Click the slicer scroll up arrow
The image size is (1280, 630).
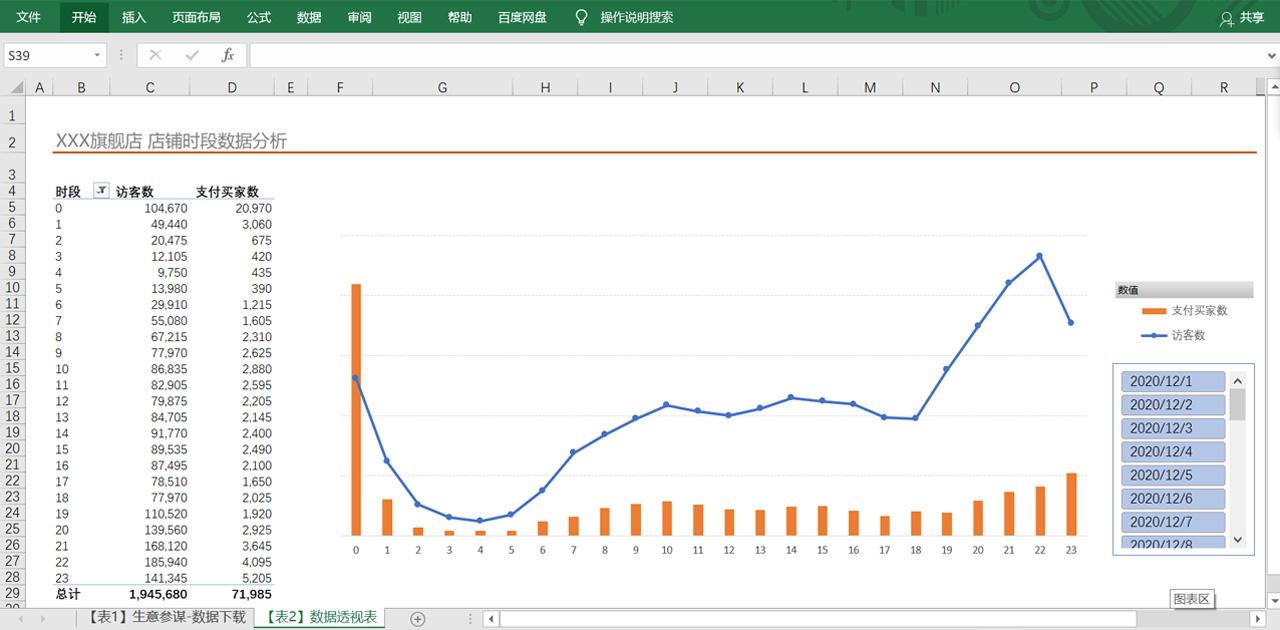(x=1237, y=381)
